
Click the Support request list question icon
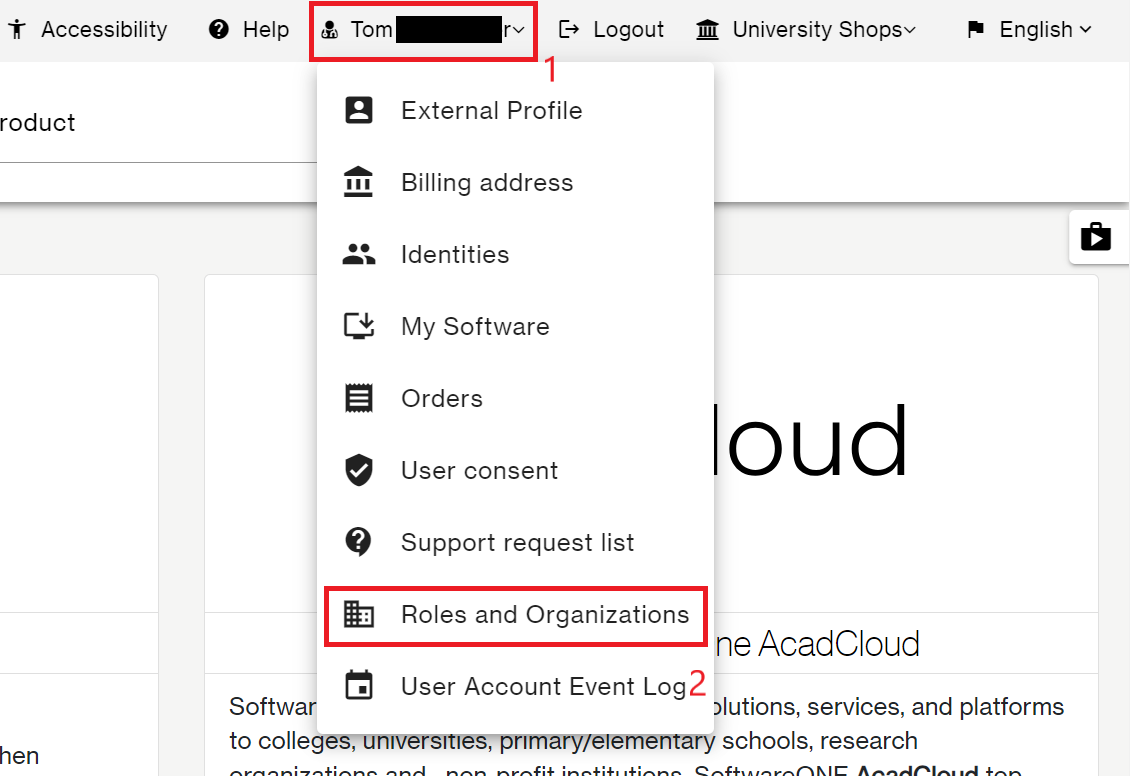(x=358, y=542)
